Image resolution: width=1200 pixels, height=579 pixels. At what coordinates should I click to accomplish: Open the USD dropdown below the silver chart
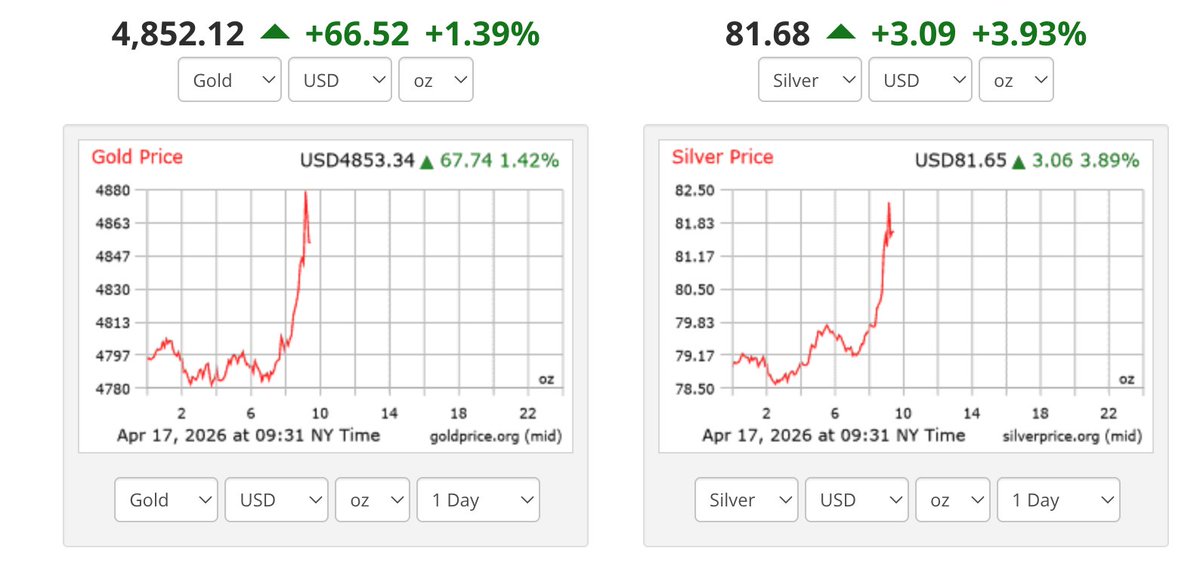point(857,499)
